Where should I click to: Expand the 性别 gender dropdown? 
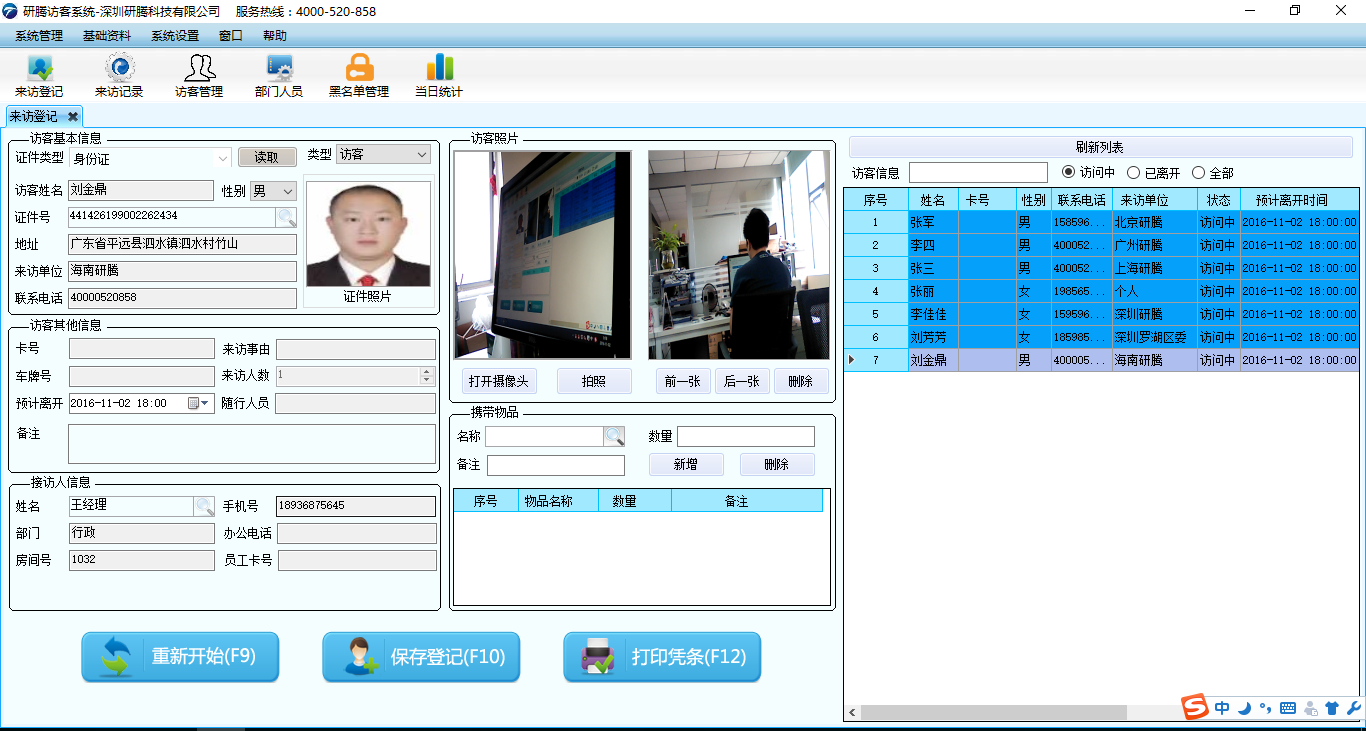(288, 191)
